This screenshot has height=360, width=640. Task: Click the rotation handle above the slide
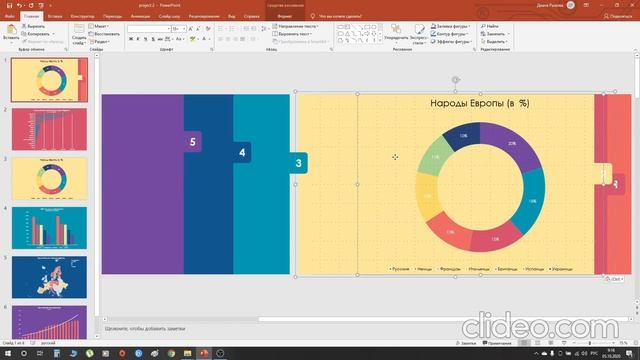coord(456,80)
